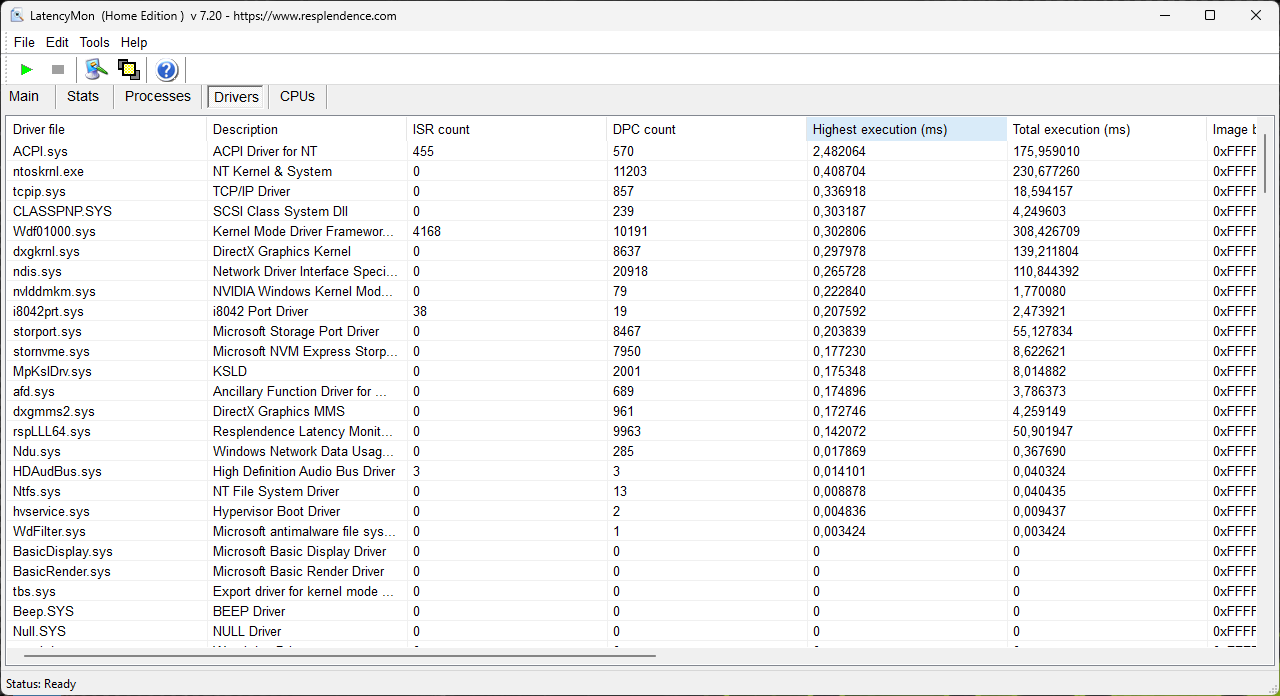Screen dimensions: 1280x696
Task: Click the highest execution value 2,482064
Action: point(839,151)
